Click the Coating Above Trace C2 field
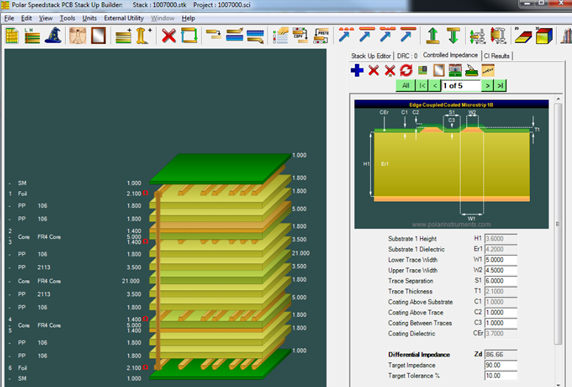 (x=500, y=313)
